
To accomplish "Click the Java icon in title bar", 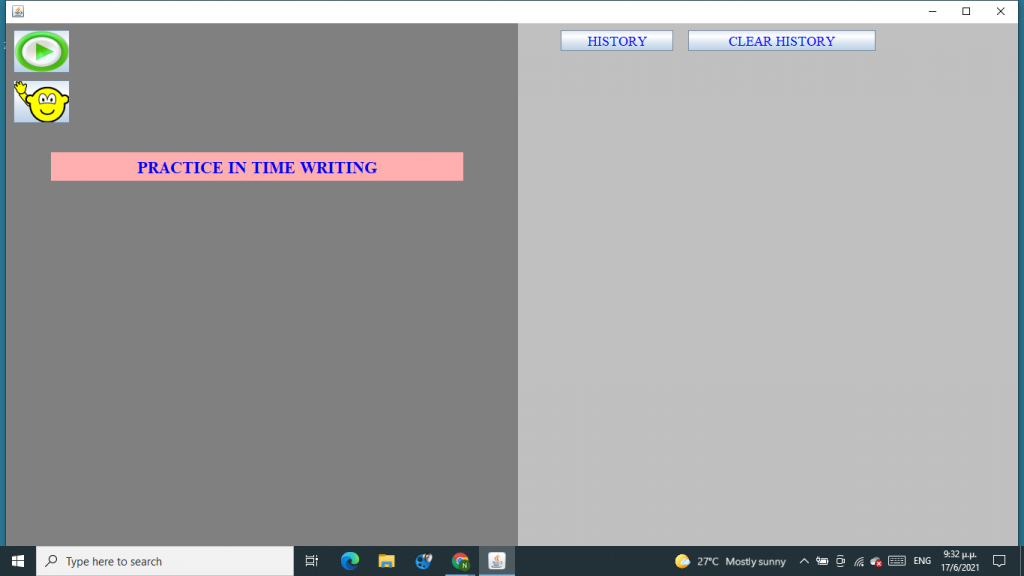I will [x=17, y=11].
